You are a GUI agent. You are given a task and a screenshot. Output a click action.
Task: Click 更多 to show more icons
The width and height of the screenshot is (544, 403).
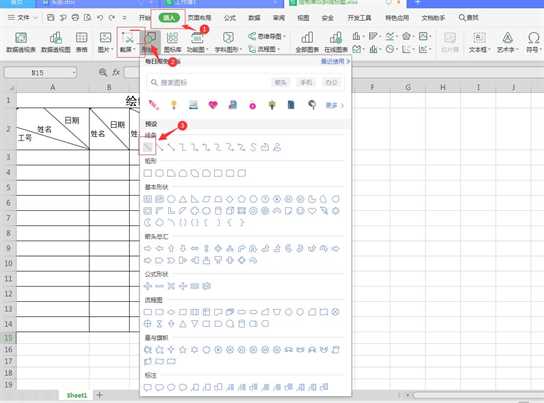[x=334, y=105]
